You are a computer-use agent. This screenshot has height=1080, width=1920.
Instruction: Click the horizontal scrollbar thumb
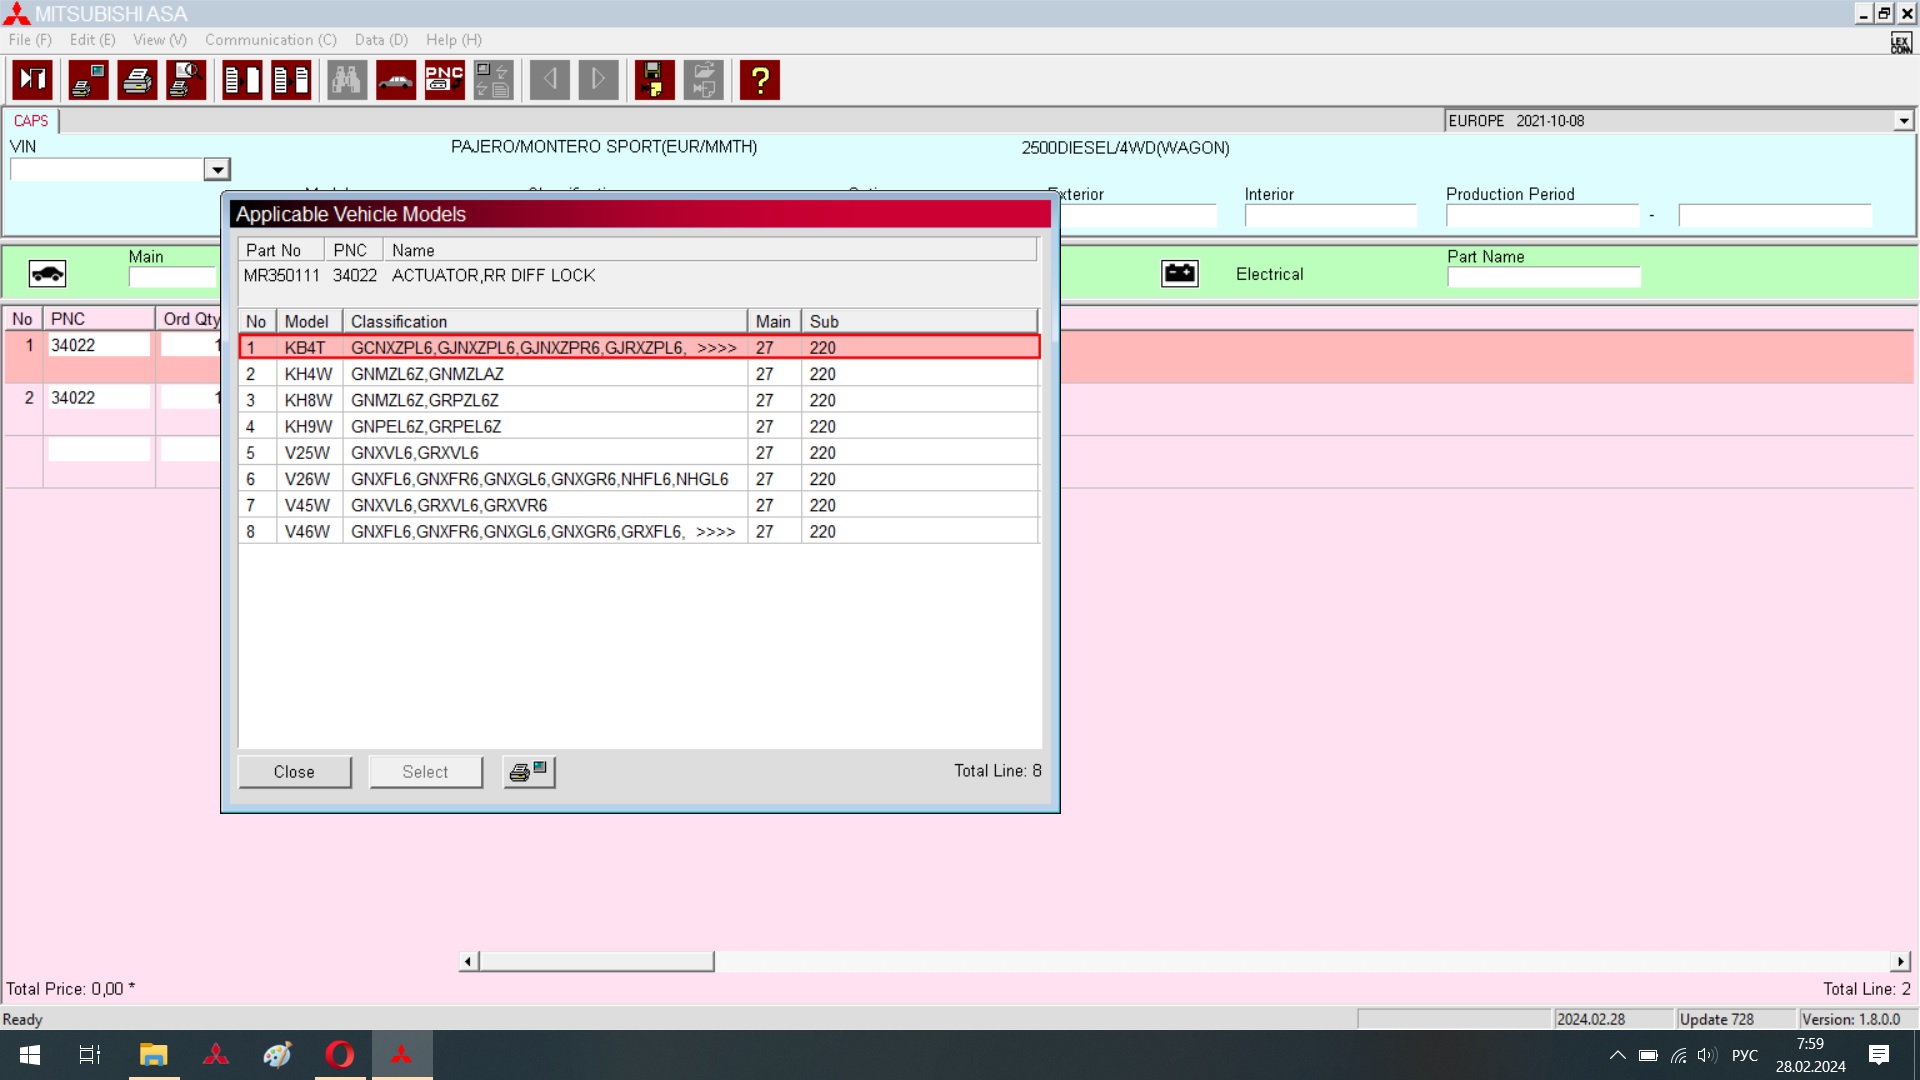[596, 961]
